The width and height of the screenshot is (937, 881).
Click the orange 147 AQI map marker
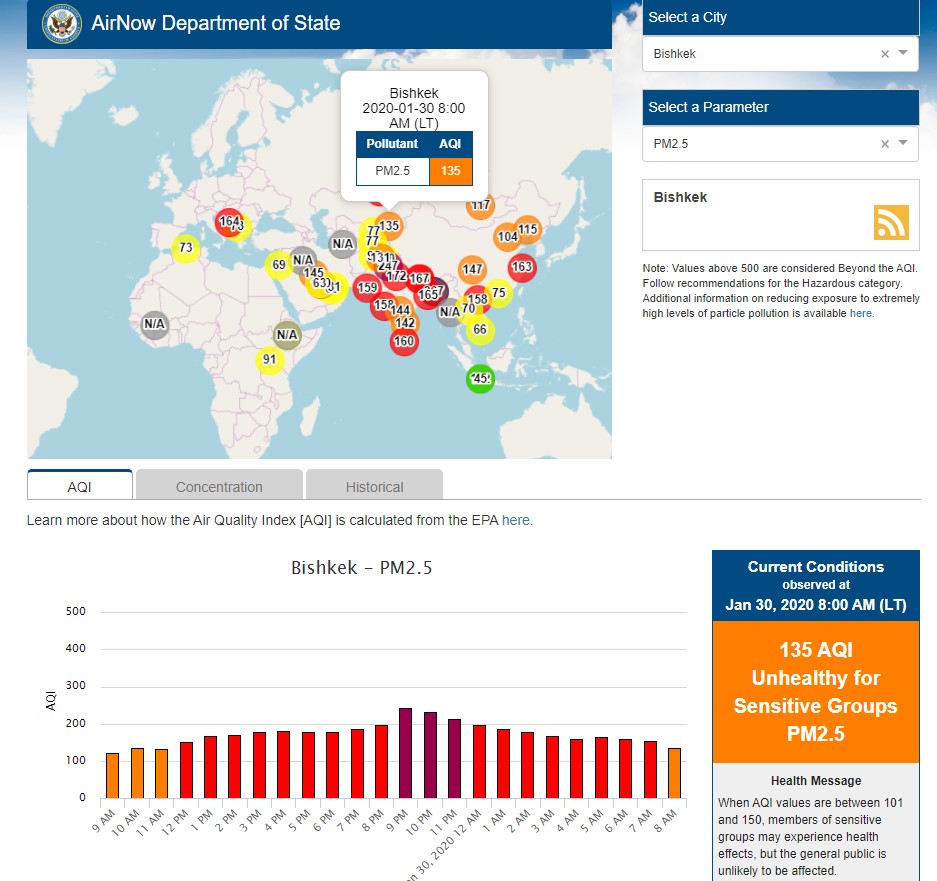coord(473,269)
